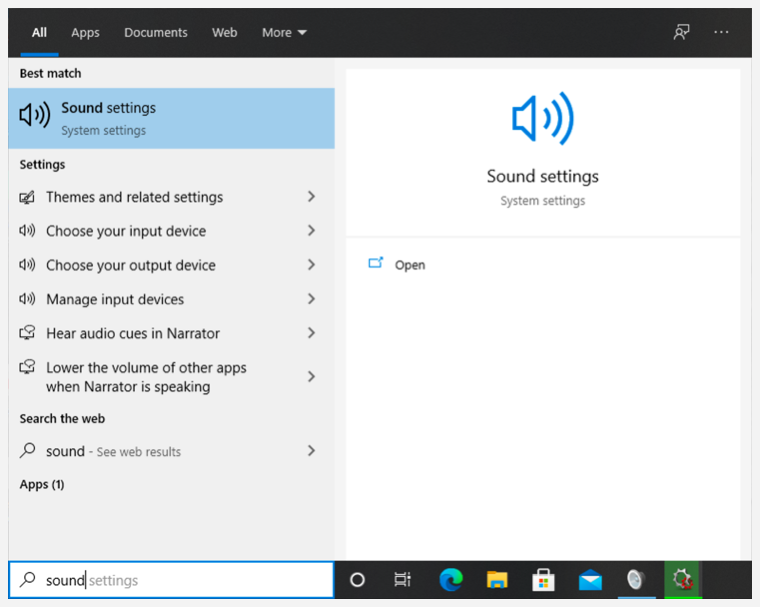
Task: Choose Manage input devices result
Action: (115, 299)
